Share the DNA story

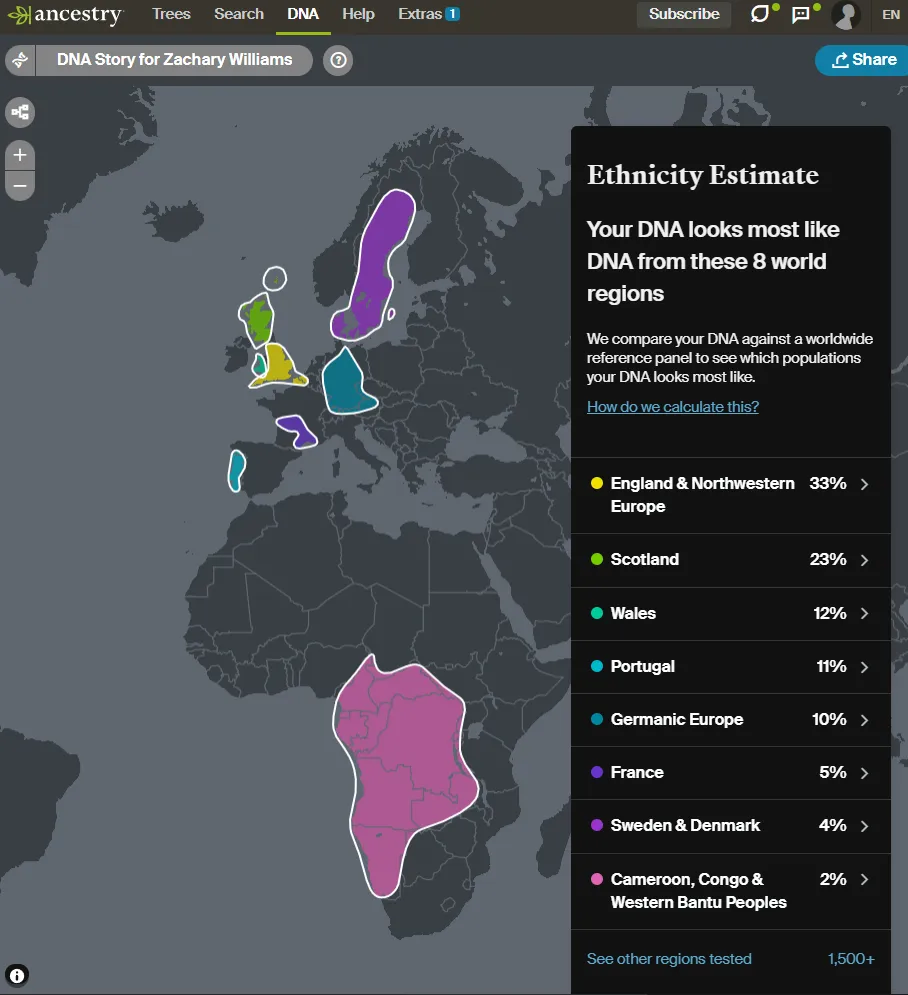click(864, 60)
